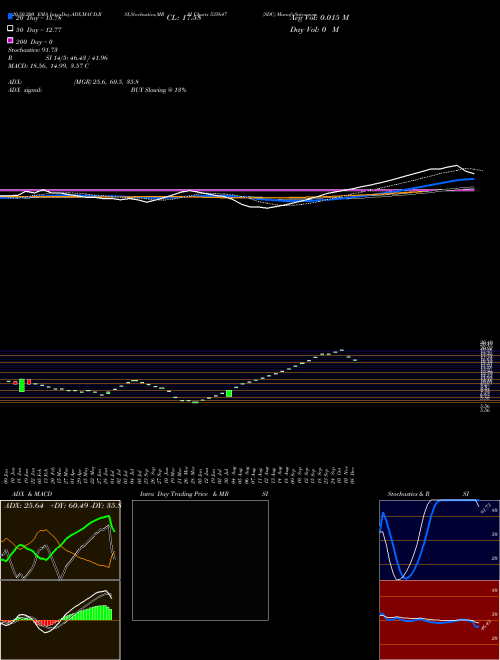Select the '200 Day - 0' legend text

point(34,42)
